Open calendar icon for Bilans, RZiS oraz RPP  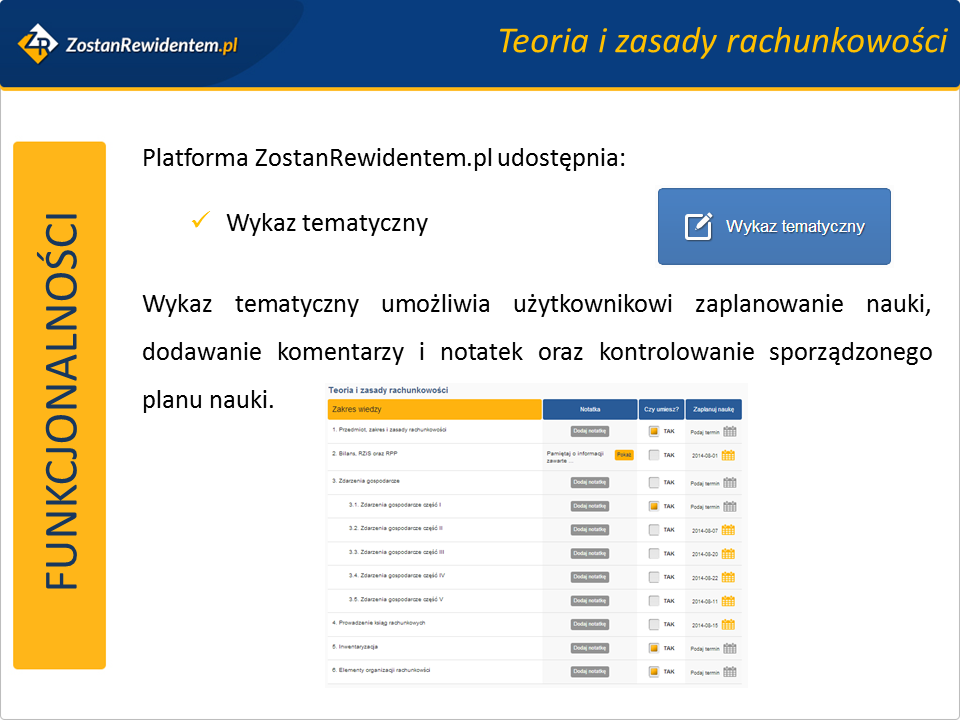pos(729,455)
